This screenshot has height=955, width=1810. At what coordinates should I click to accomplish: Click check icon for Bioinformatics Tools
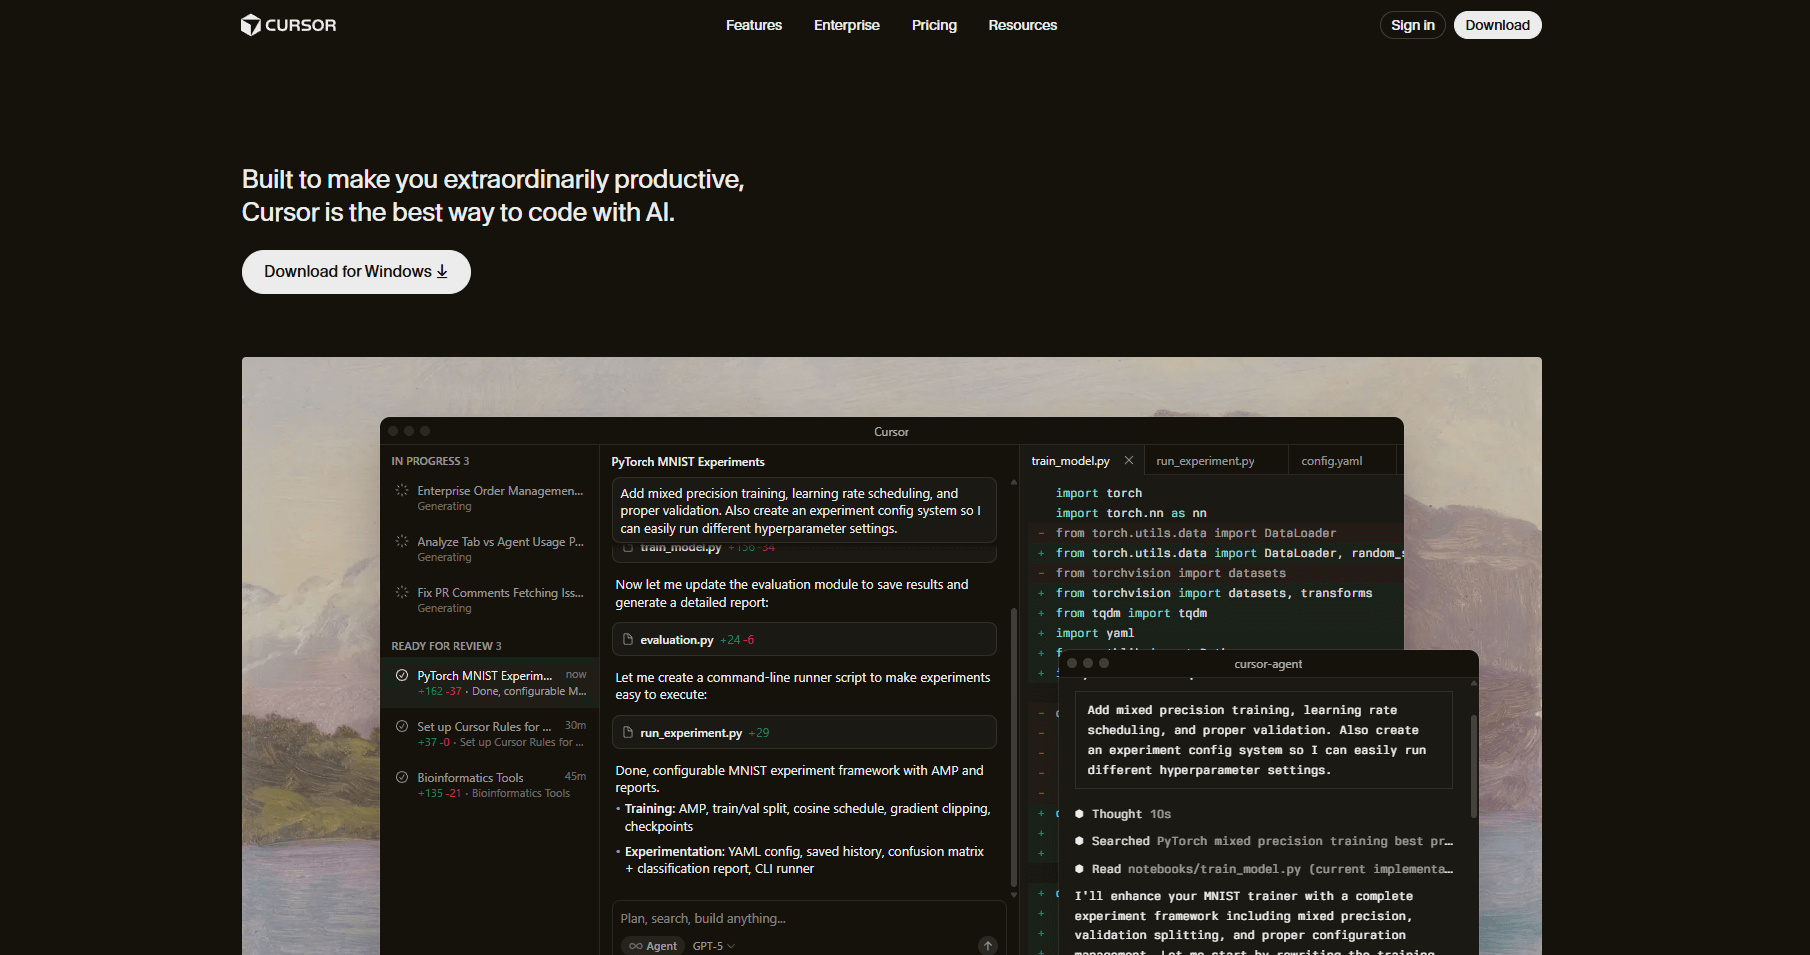click(402, 777)
